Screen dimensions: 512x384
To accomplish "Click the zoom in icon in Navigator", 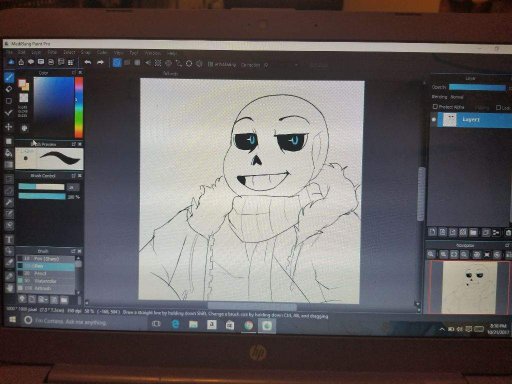I will pyautogui.click(x=443, y=255).
